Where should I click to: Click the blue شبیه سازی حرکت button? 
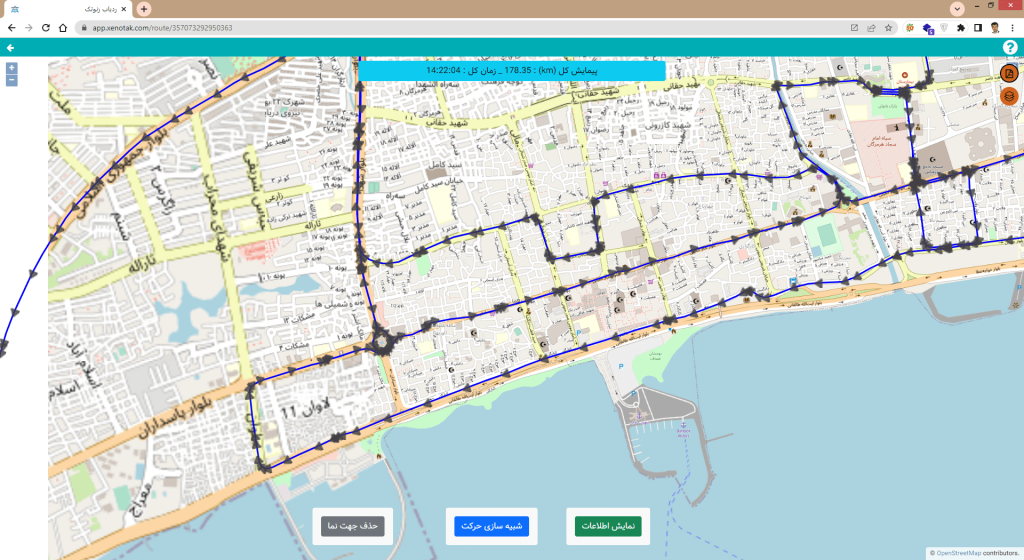coord(491,526)
